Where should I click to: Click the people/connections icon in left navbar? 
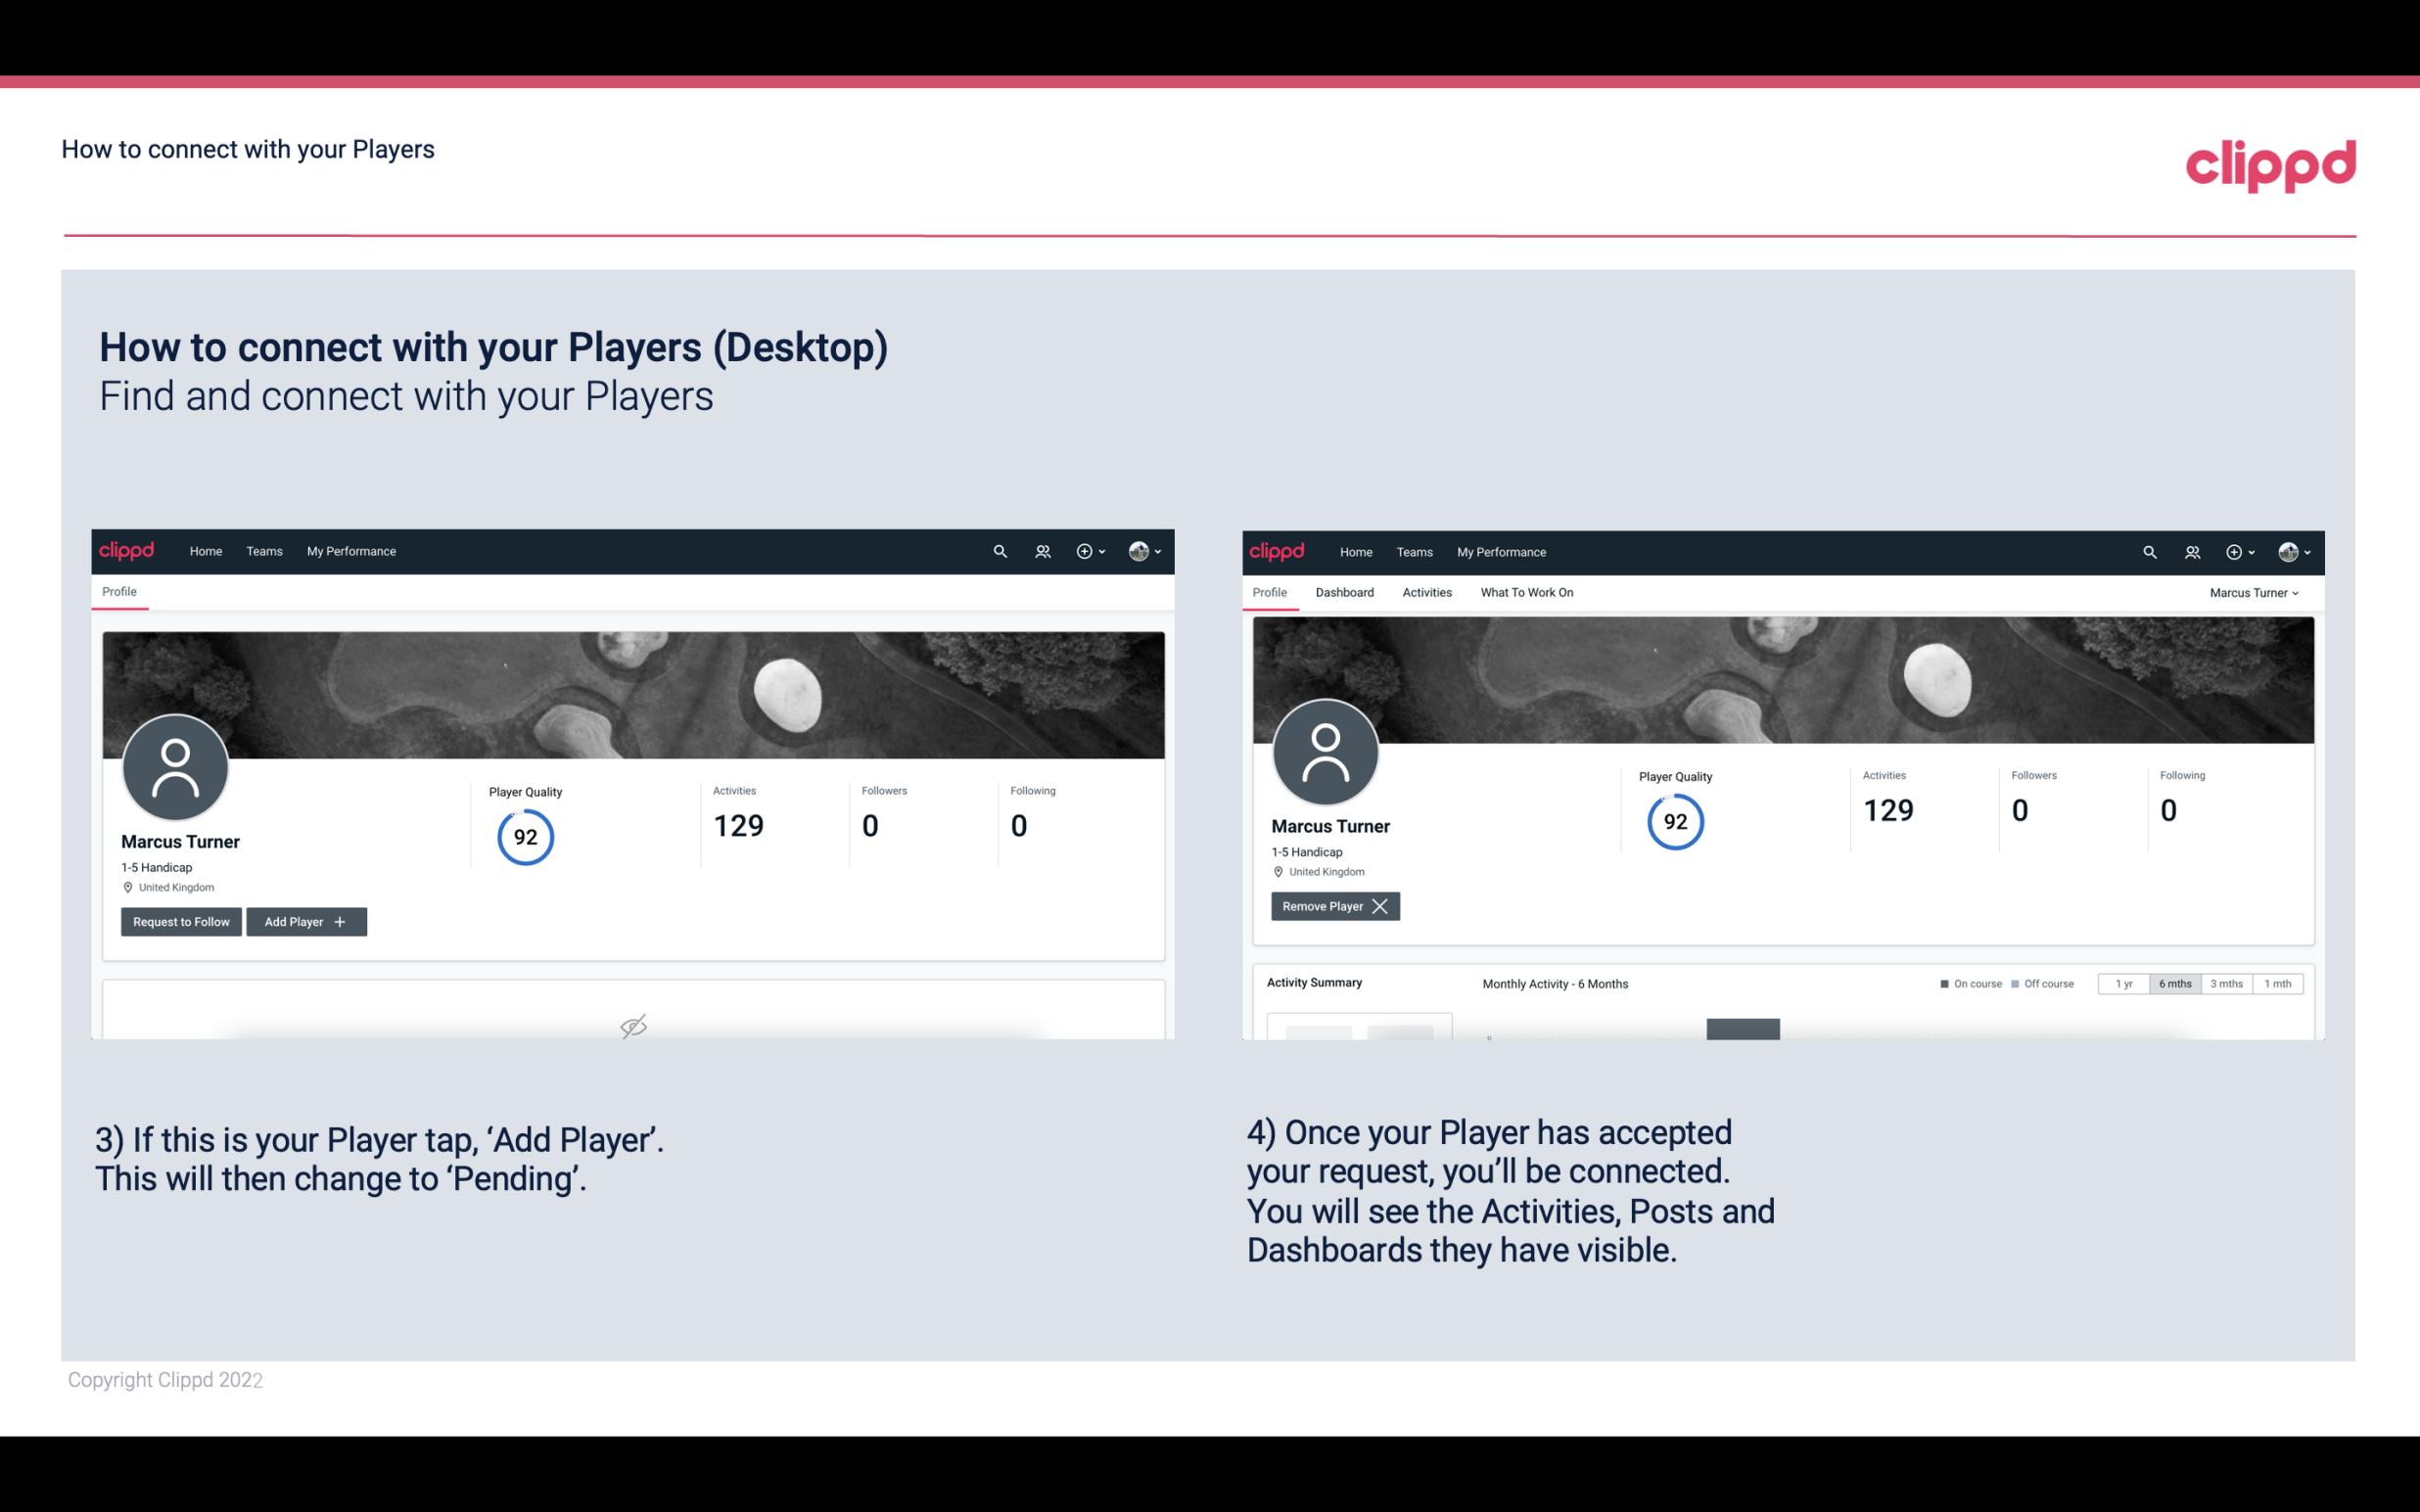point(1040,552)
